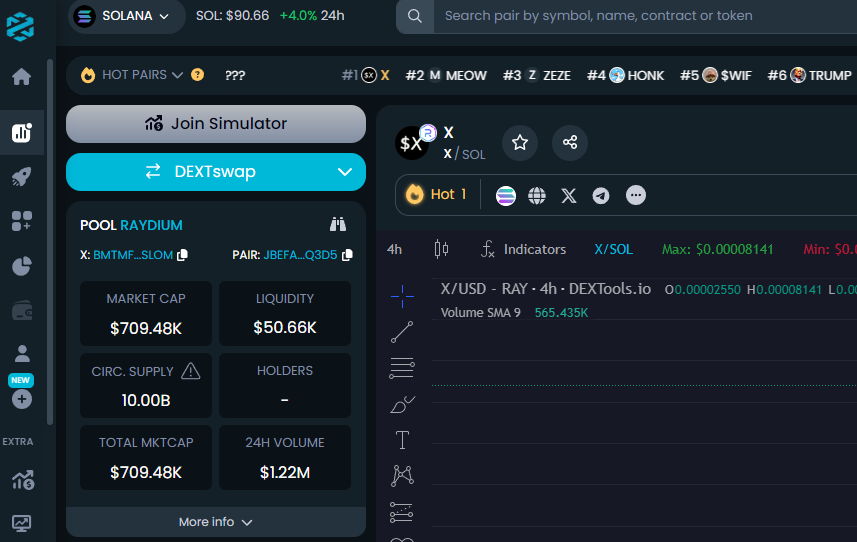This screenshot has width=857, height=542.
Task: Click the sidebar vertical scrollbar
Action: (x=50, y=241)
